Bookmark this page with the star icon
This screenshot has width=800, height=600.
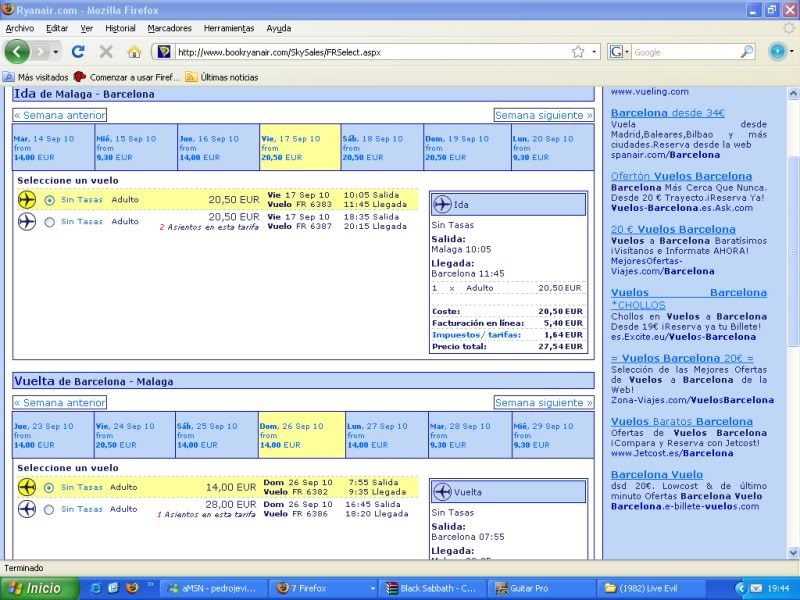[x=578, y=52]
